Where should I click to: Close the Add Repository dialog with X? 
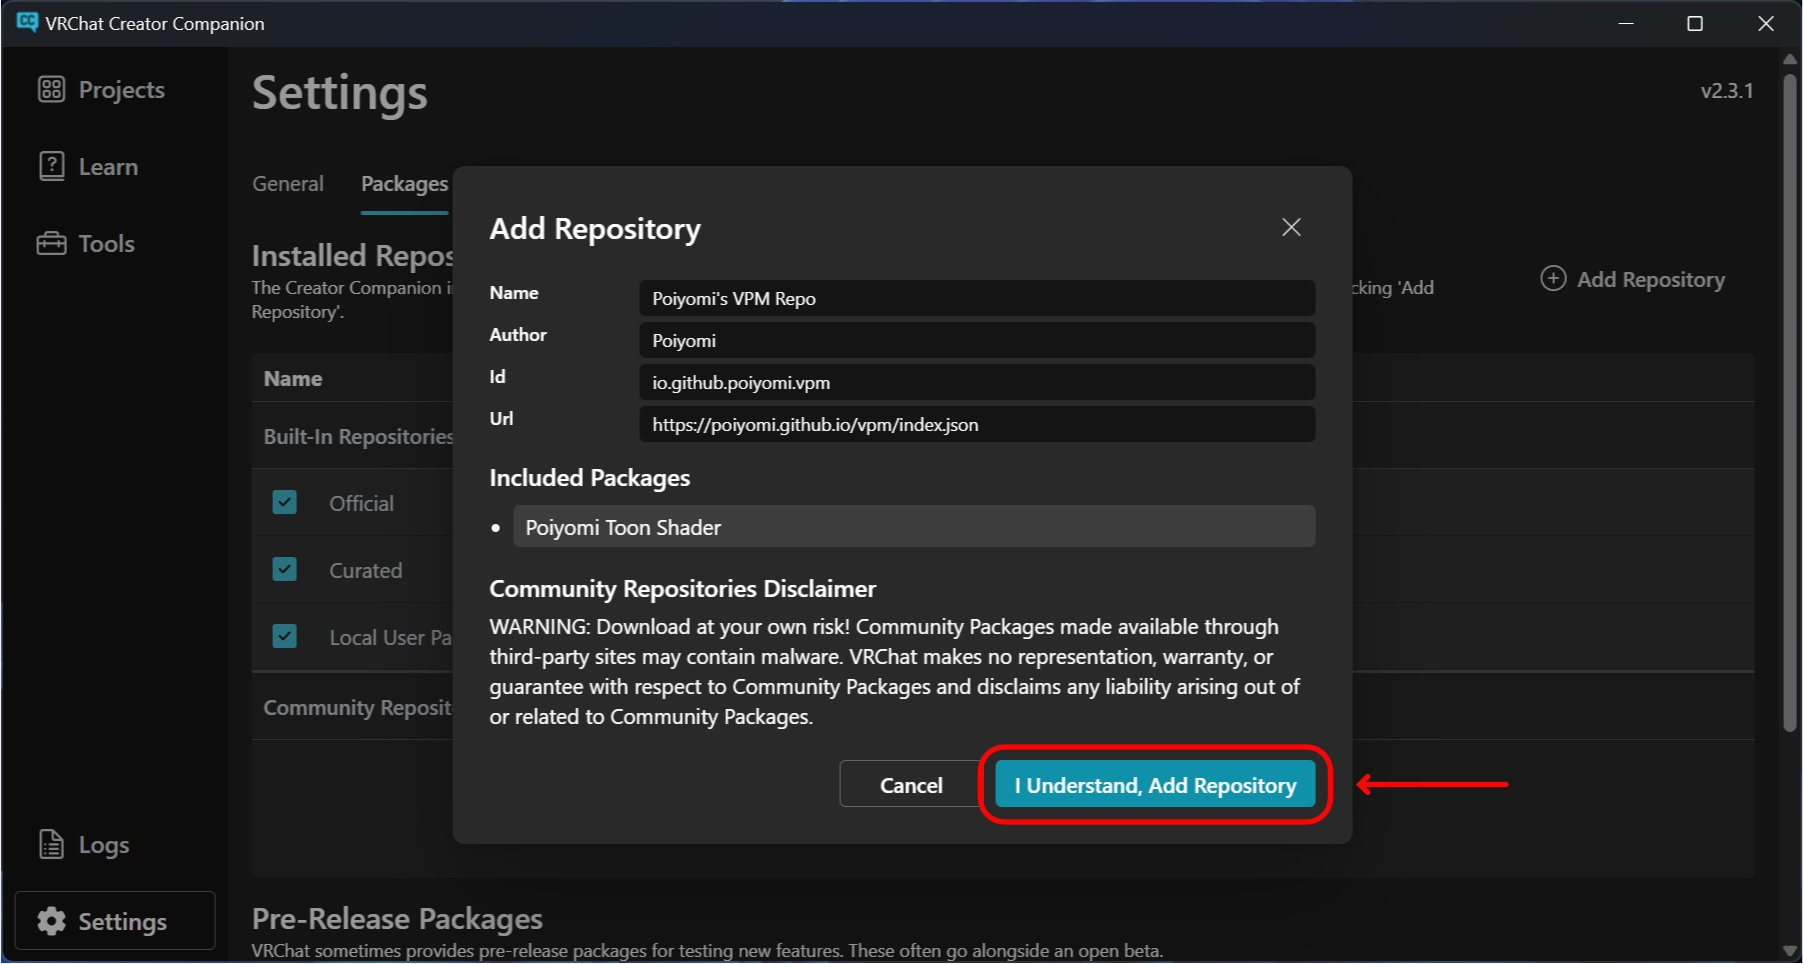click(x=1291, y=228)
